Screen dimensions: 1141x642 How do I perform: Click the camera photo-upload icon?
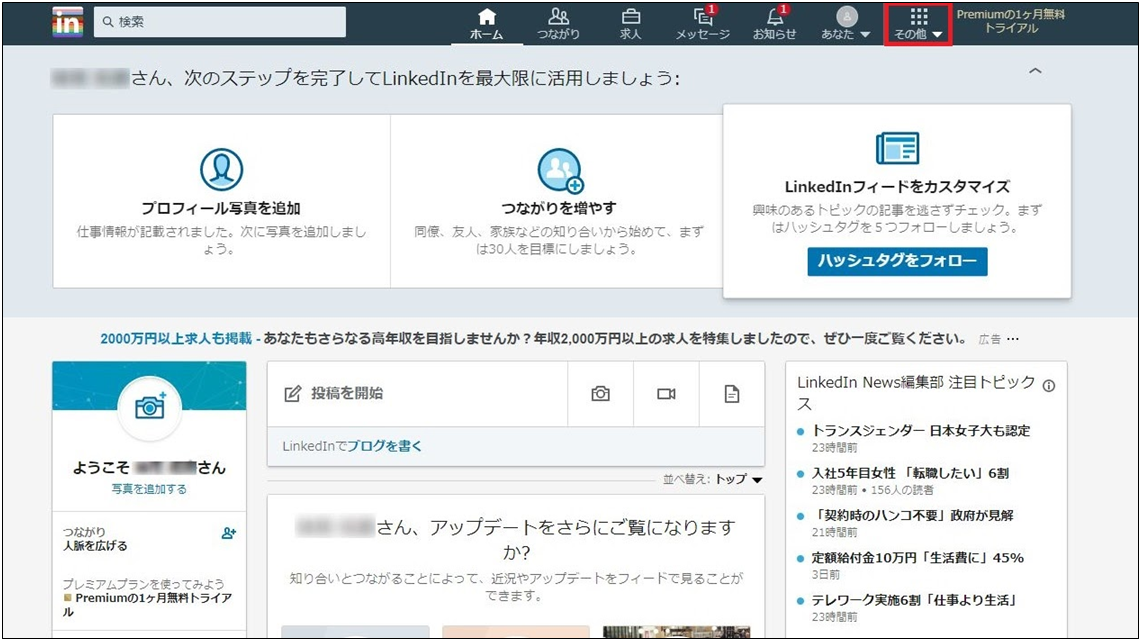pyautogui.click(x=600, y=394)
